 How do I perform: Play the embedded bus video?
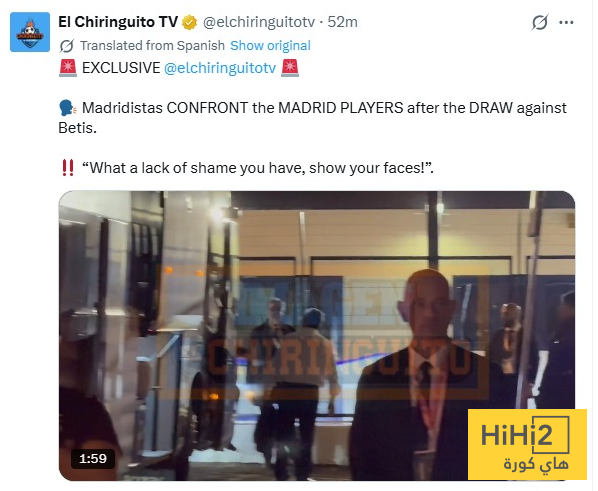tap(317, 335)
